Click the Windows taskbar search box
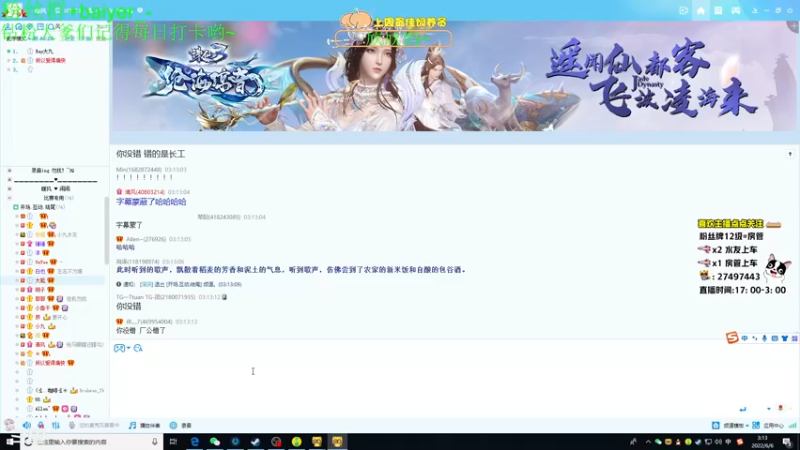Viewport: 800px width, 450px height. 92,442
